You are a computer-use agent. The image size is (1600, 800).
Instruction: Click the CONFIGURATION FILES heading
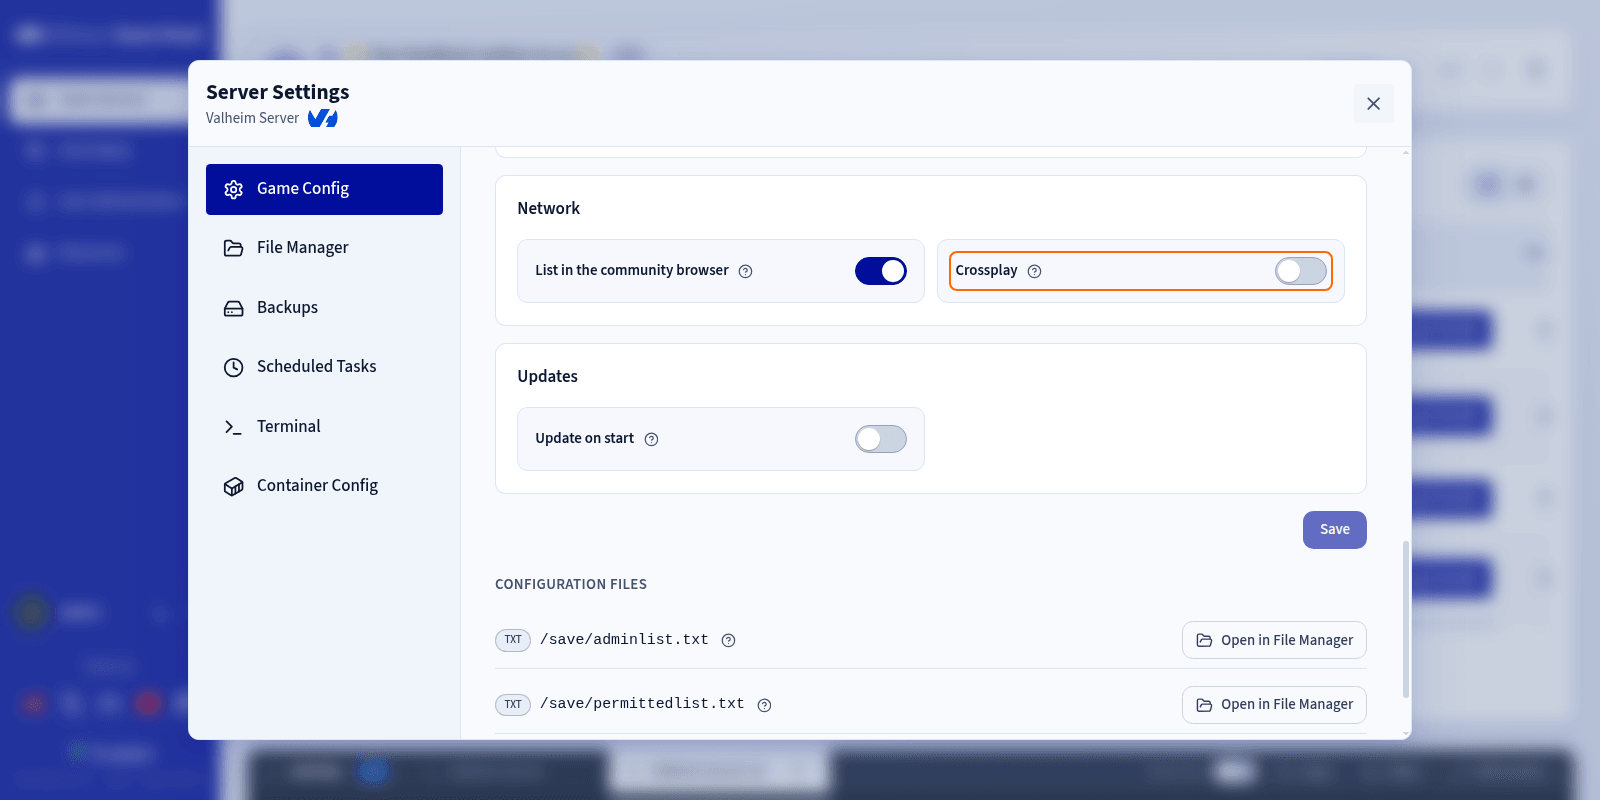click(x=571, y=584)
